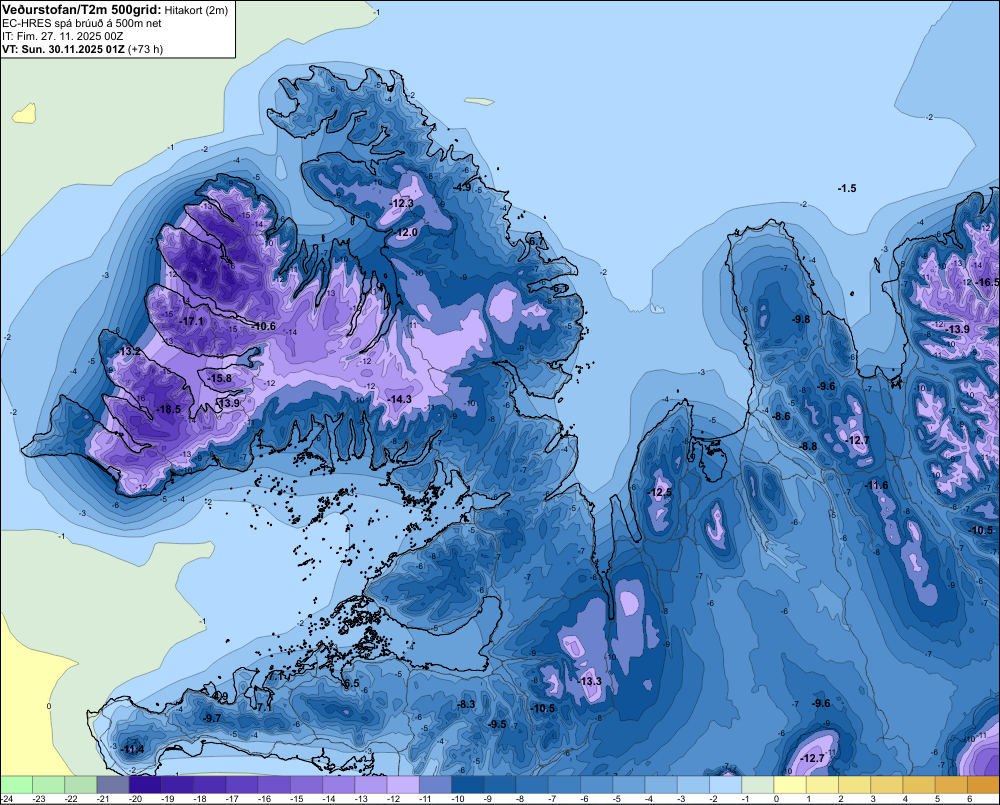Select the 'EC-HRES spá brúuð á 500m net' line
This screenshot has height=805, width=1000.
click(82, 23)
